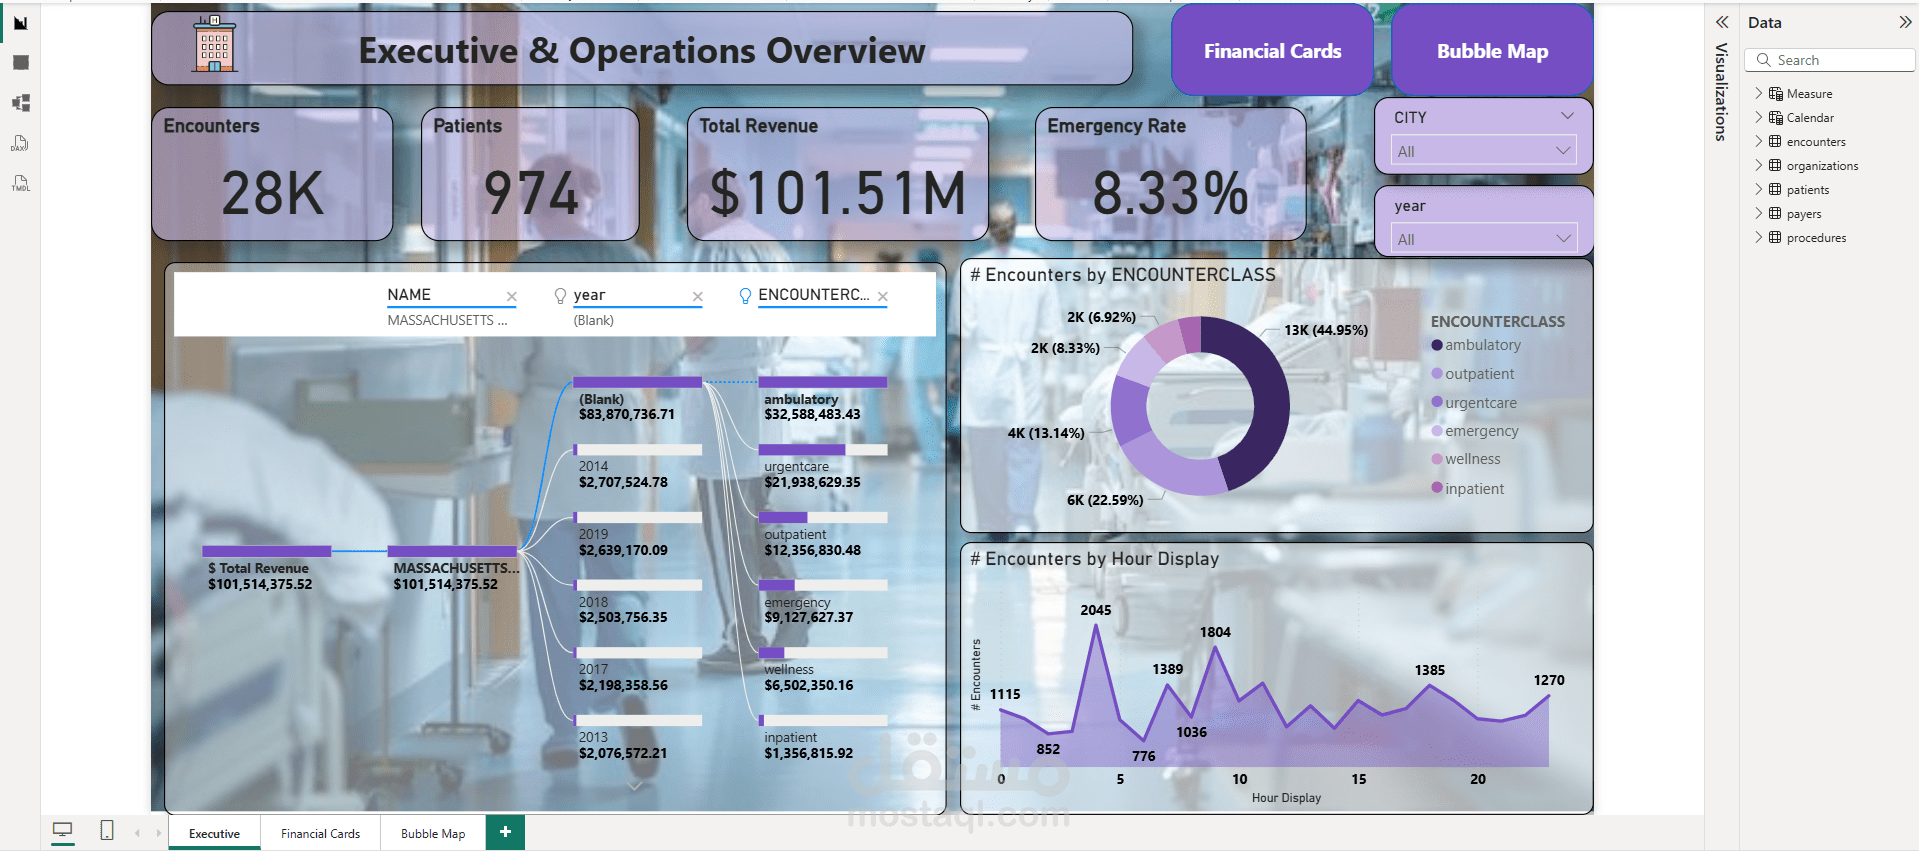Switch to Table view icon
Screen dimensions: 1919x851
(x=20, y=63)
